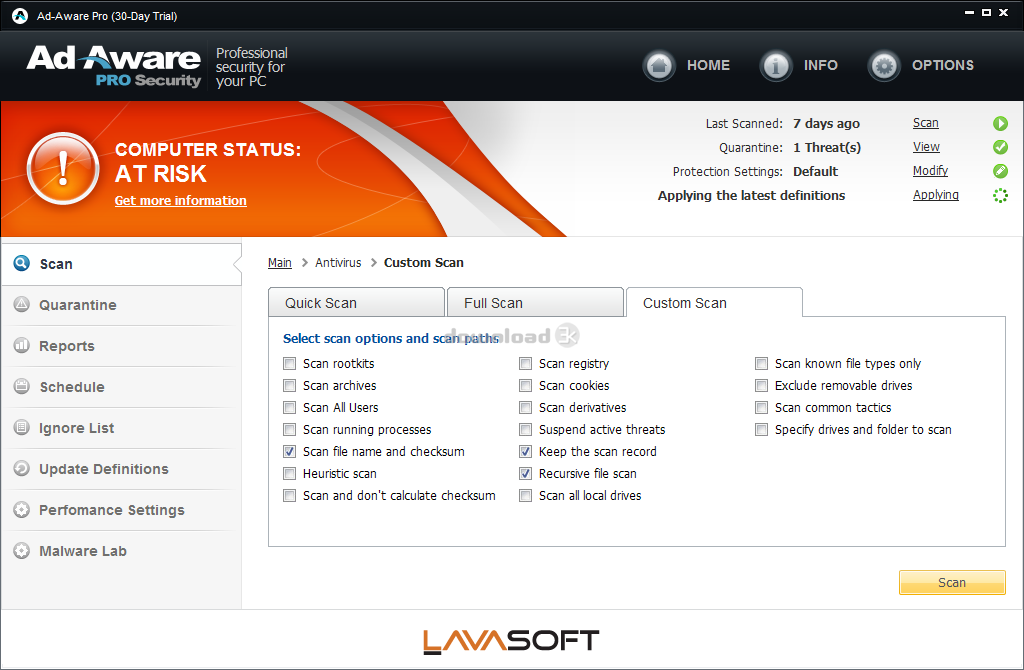
Task: Check the Scan derivatives checkbox
Action: [525, 407]
